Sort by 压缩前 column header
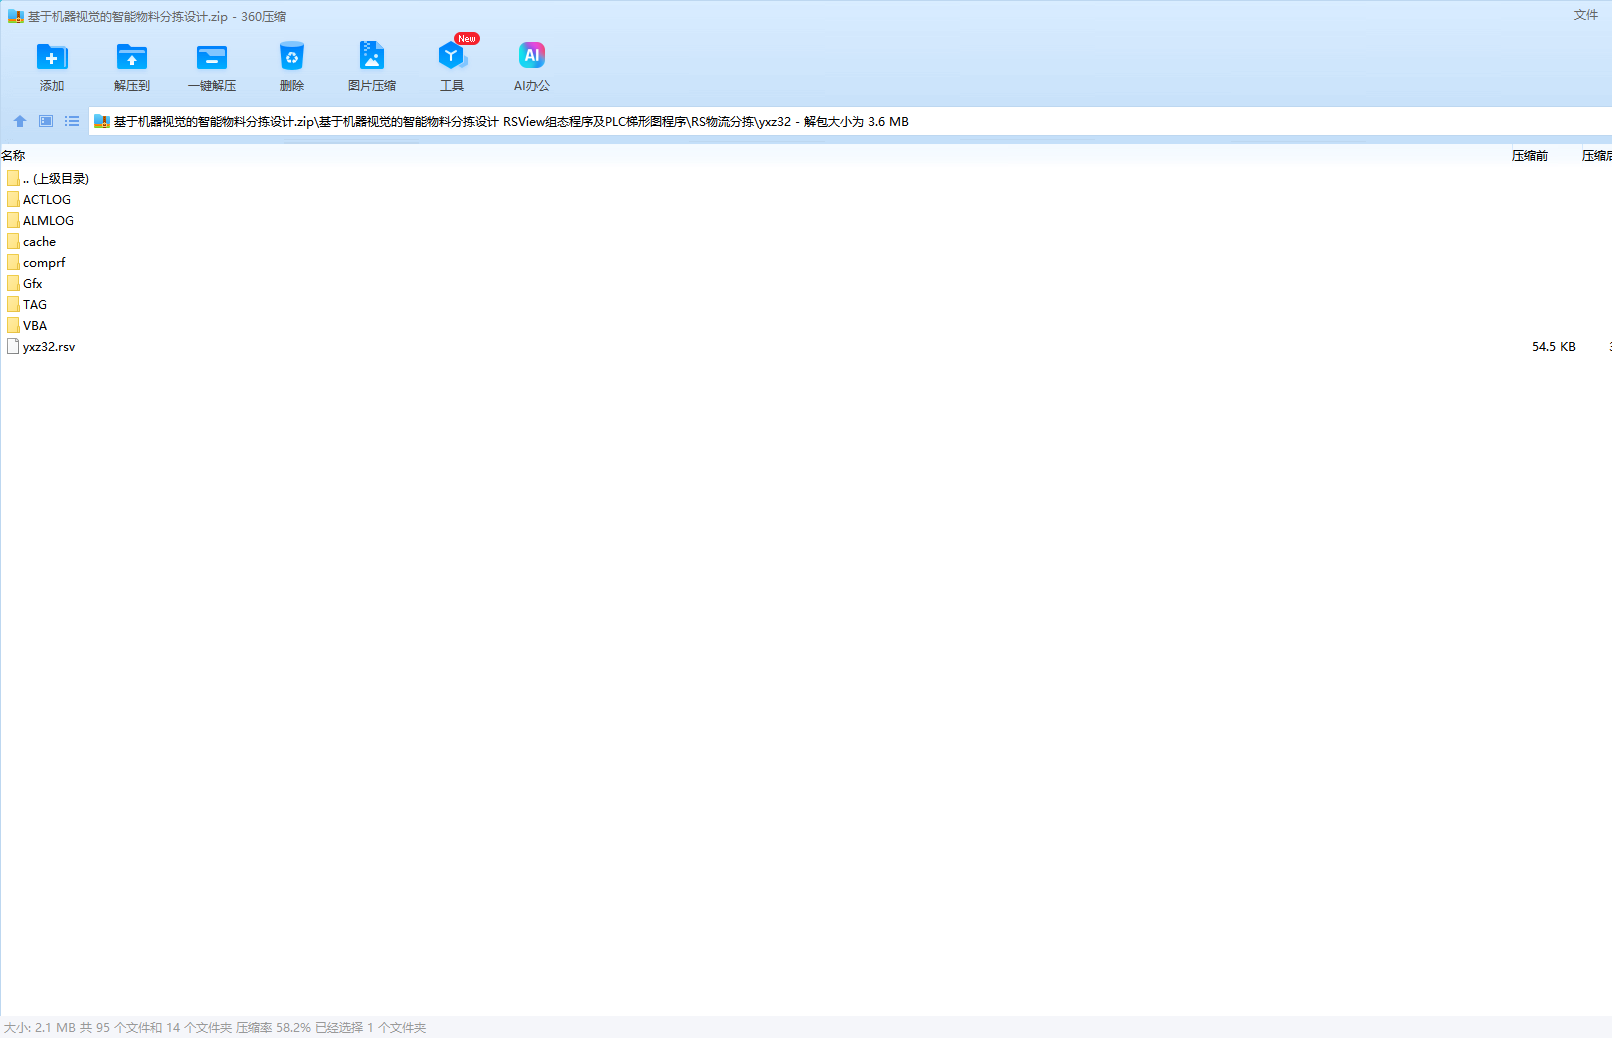The width and height of the screenshot is (1612, 1038). (x=1529, y=156)
